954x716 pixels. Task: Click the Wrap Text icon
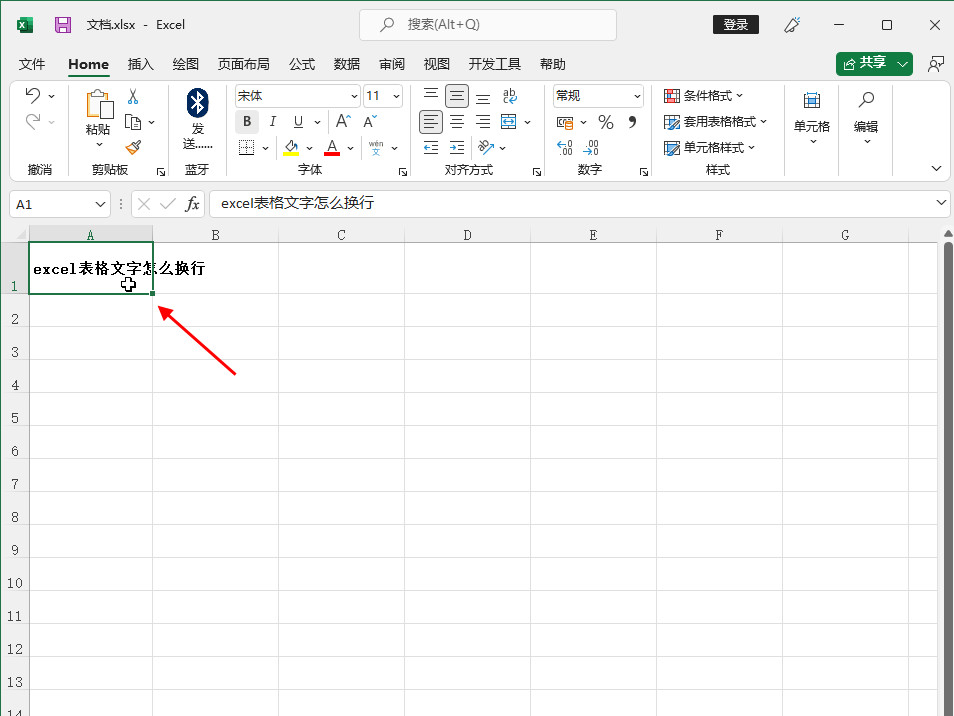pos(509,96)
